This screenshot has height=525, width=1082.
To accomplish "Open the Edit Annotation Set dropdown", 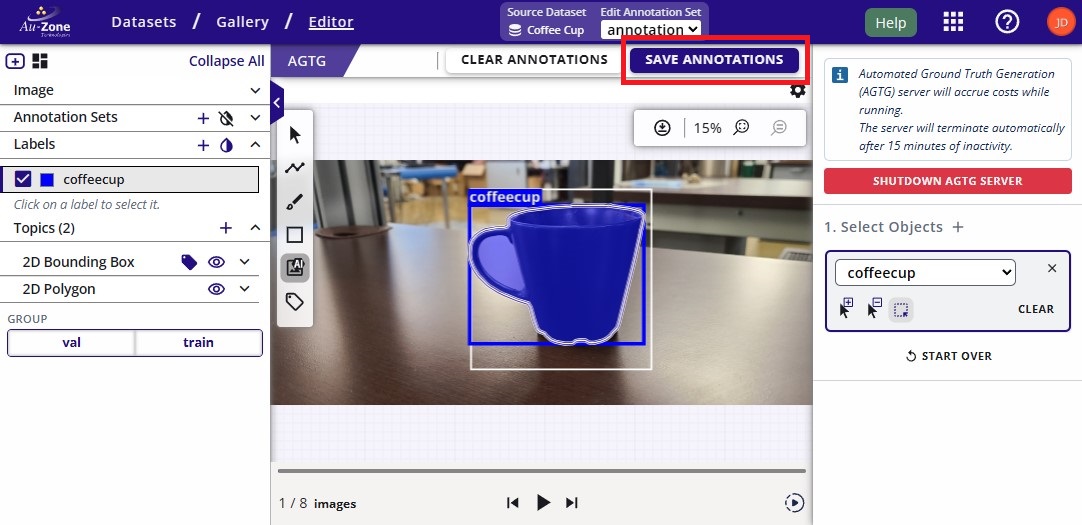I will coord(651,30).
